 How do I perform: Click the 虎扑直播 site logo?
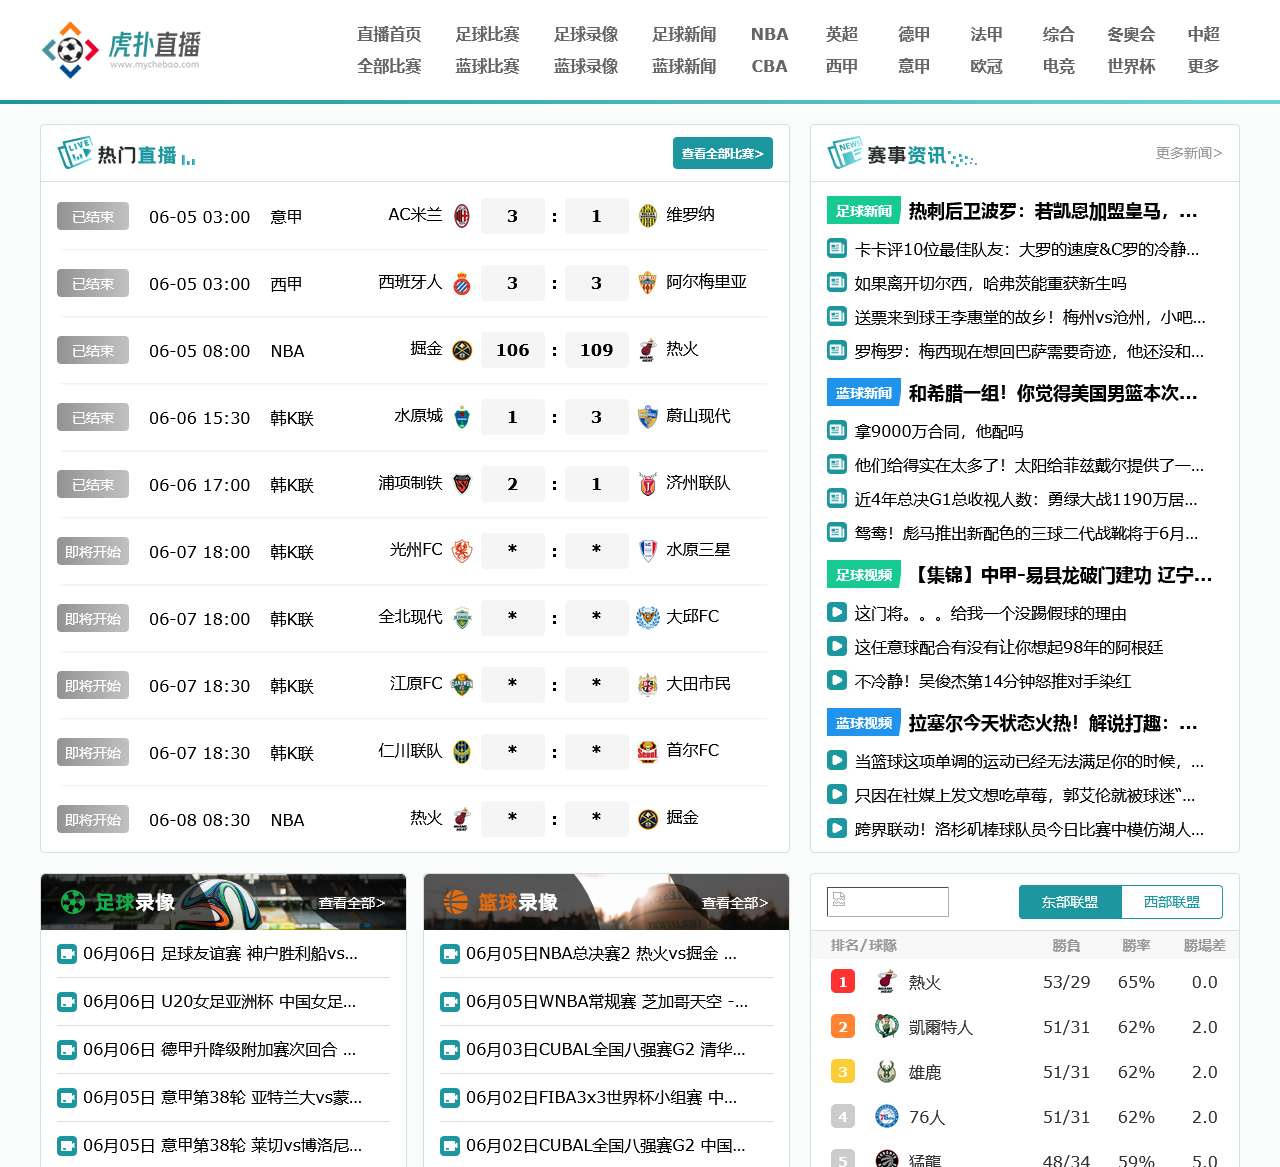click(121, 49)
